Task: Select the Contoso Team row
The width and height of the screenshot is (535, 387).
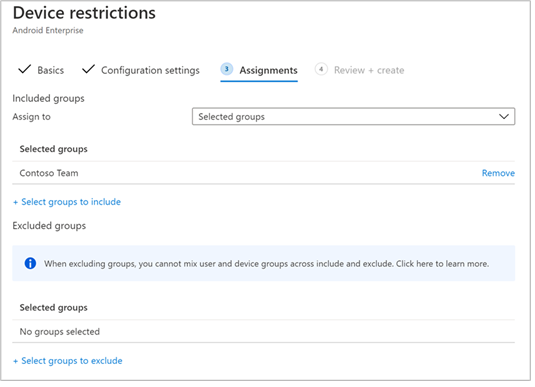Action: [263, 173]
